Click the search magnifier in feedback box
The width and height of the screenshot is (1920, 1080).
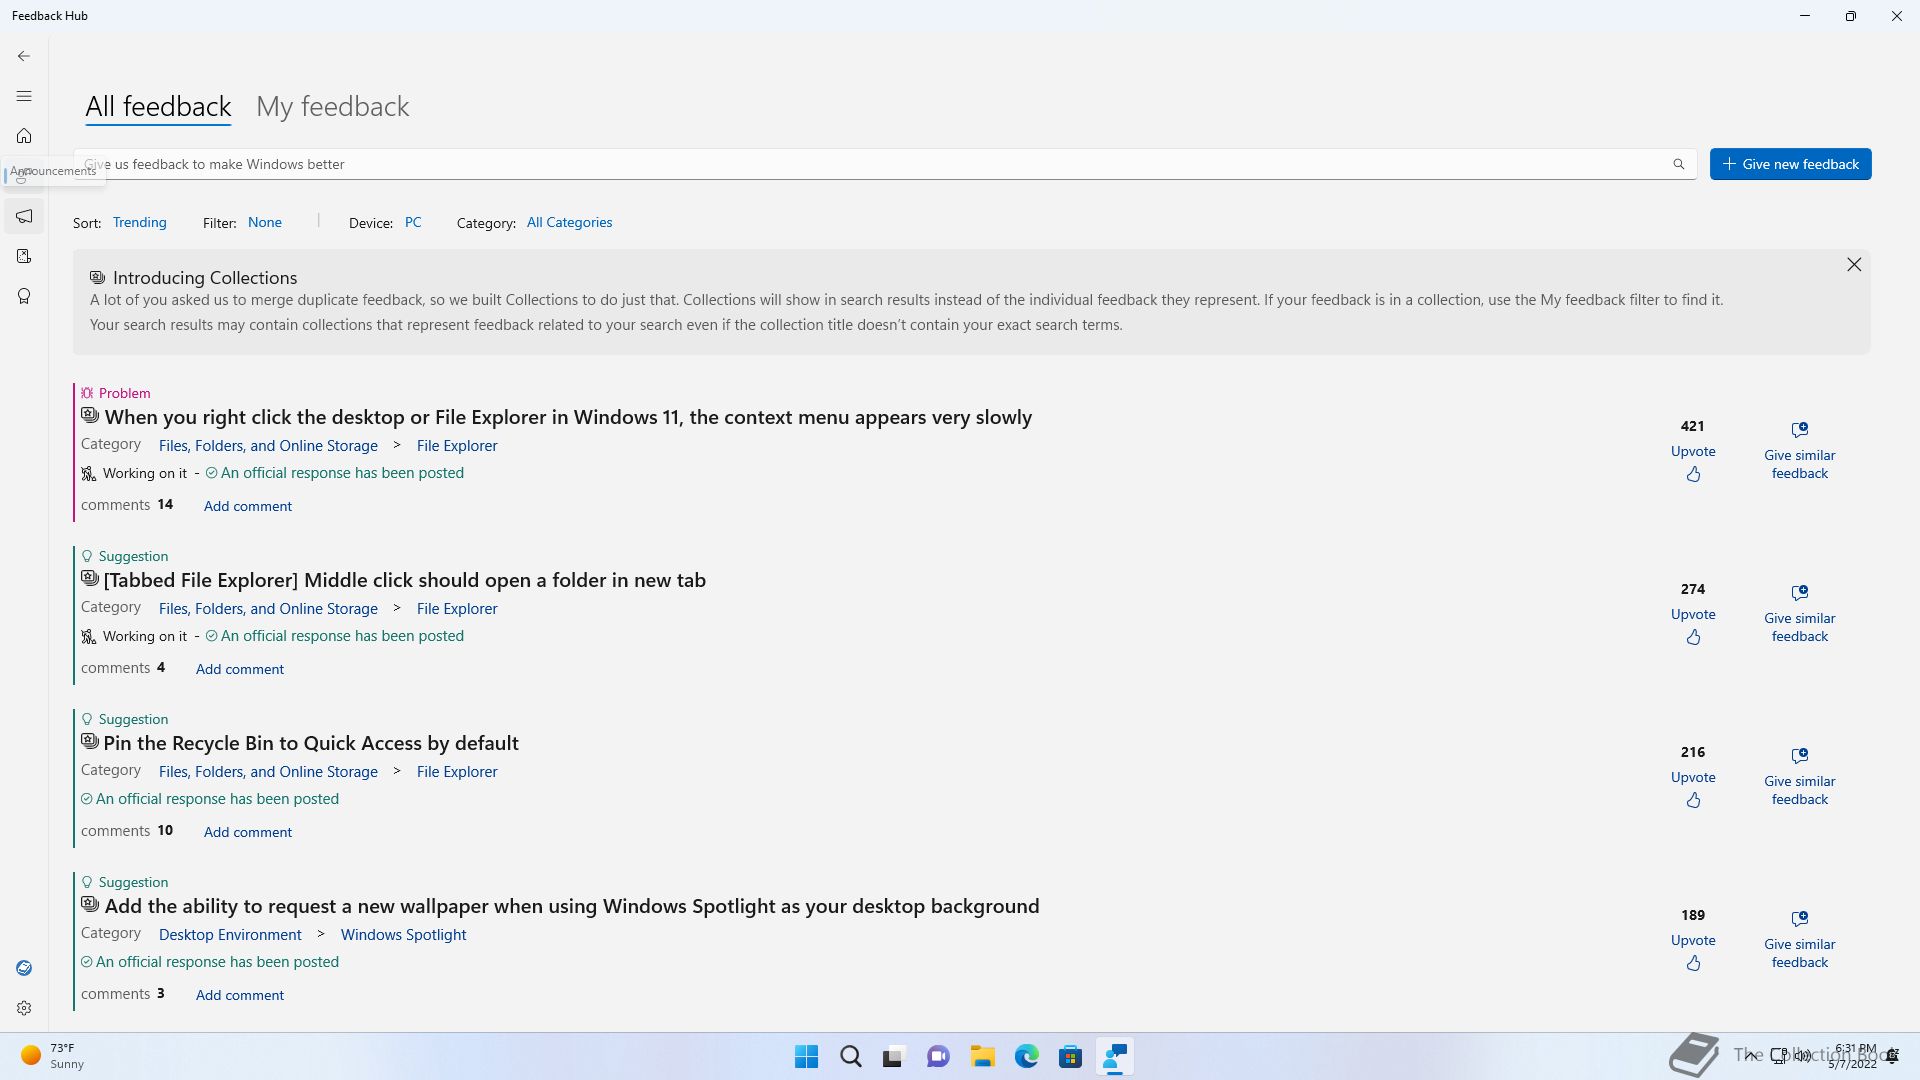tap(1679, 164)
